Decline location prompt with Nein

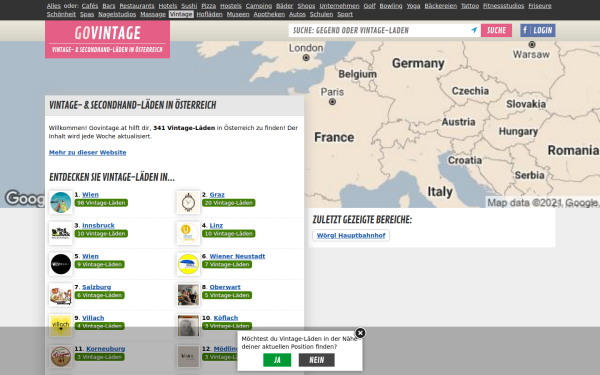[x=316, y=360]
